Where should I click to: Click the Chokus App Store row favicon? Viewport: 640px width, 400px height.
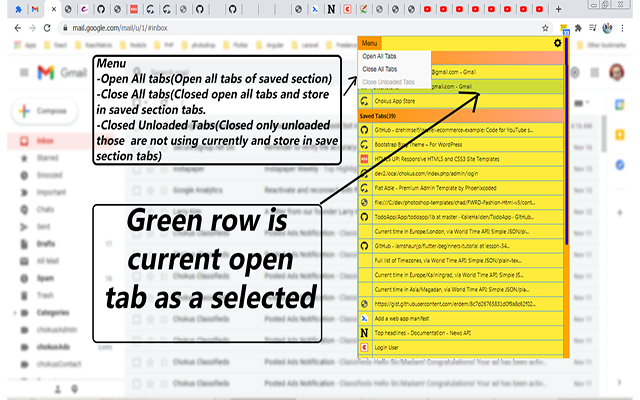[x=364, y=101]
